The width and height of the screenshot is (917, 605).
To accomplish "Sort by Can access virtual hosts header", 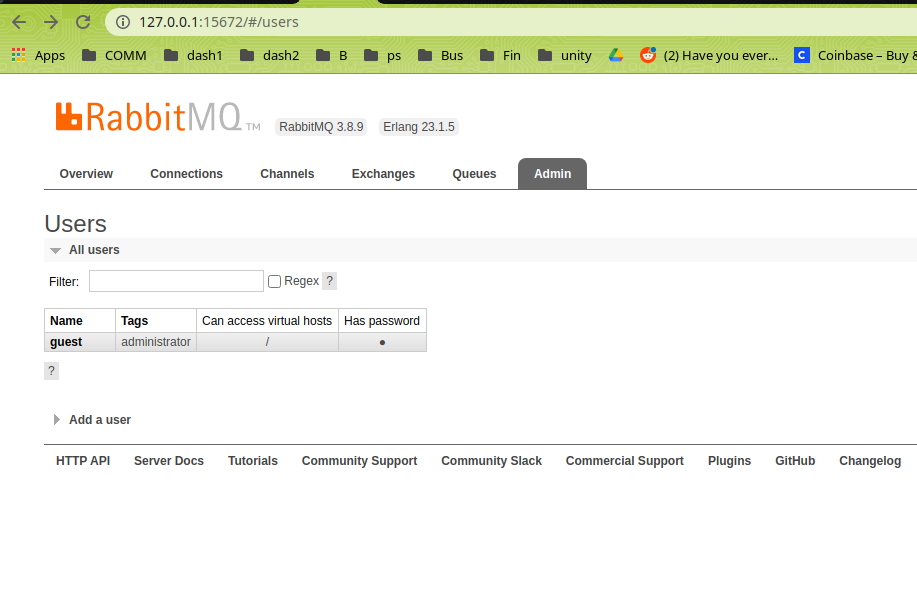I will coord(267,321).
